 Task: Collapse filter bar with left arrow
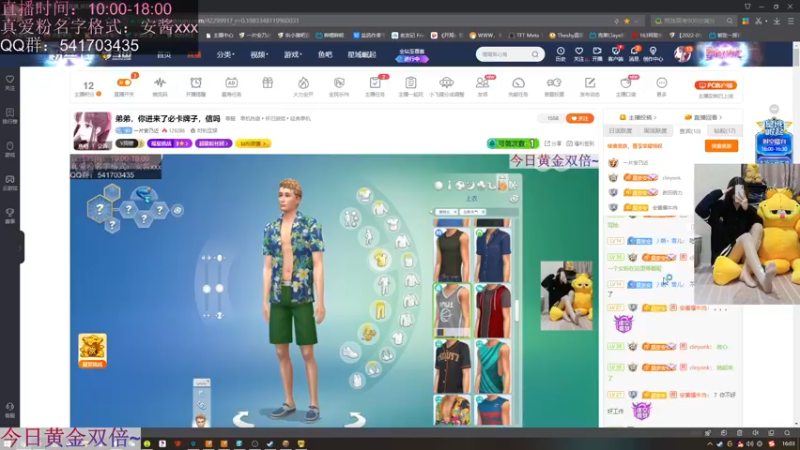[x=431, y=212]
